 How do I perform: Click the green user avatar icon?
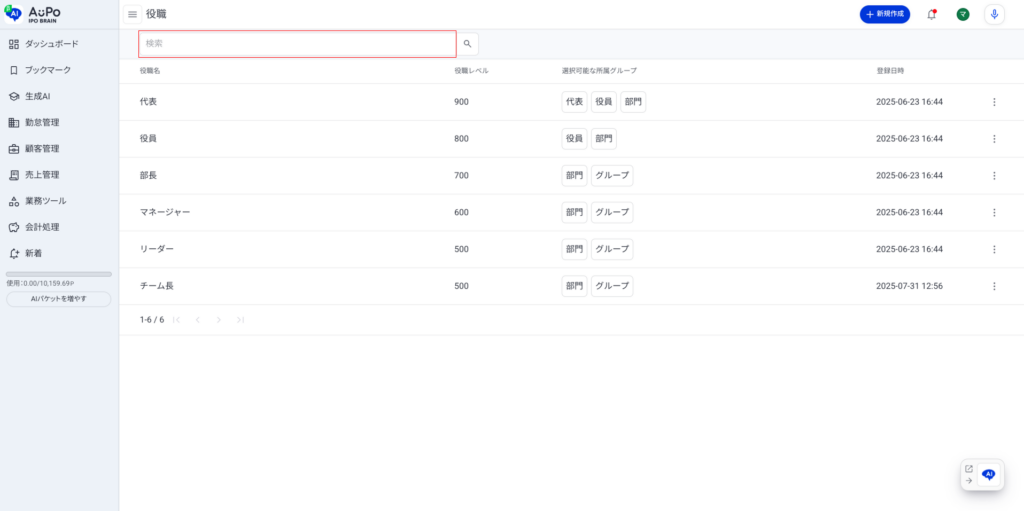click(962, 14)
